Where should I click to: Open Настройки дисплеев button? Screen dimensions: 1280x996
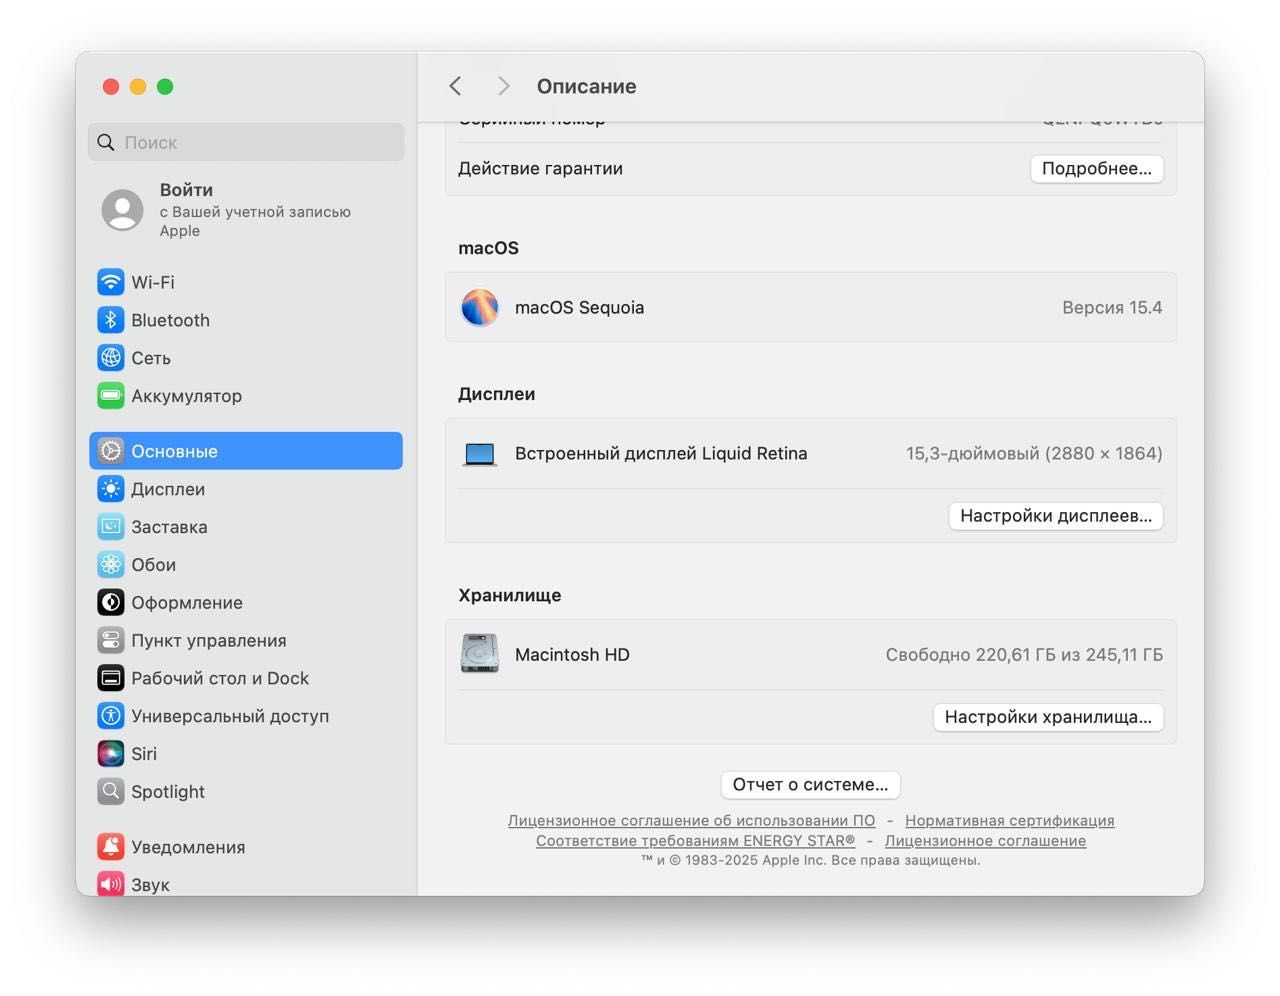(1056, 516)
